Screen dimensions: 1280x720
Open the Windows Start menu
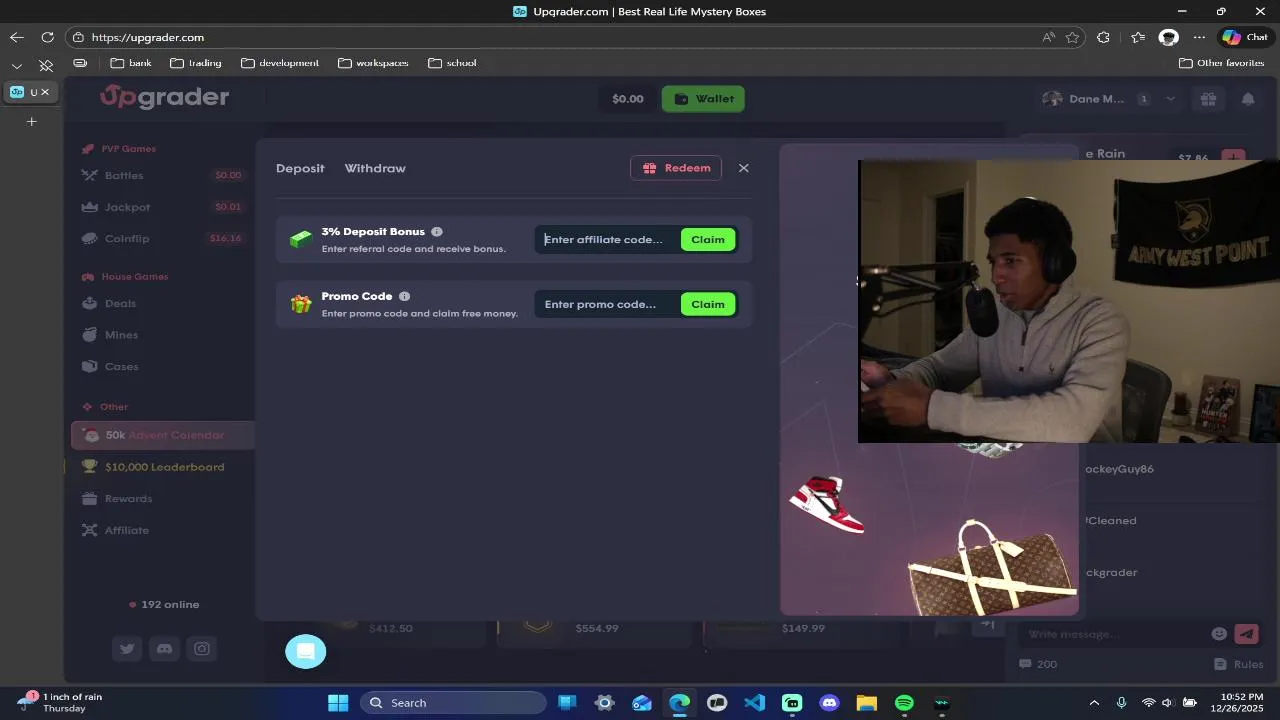[x=338, y=703]
